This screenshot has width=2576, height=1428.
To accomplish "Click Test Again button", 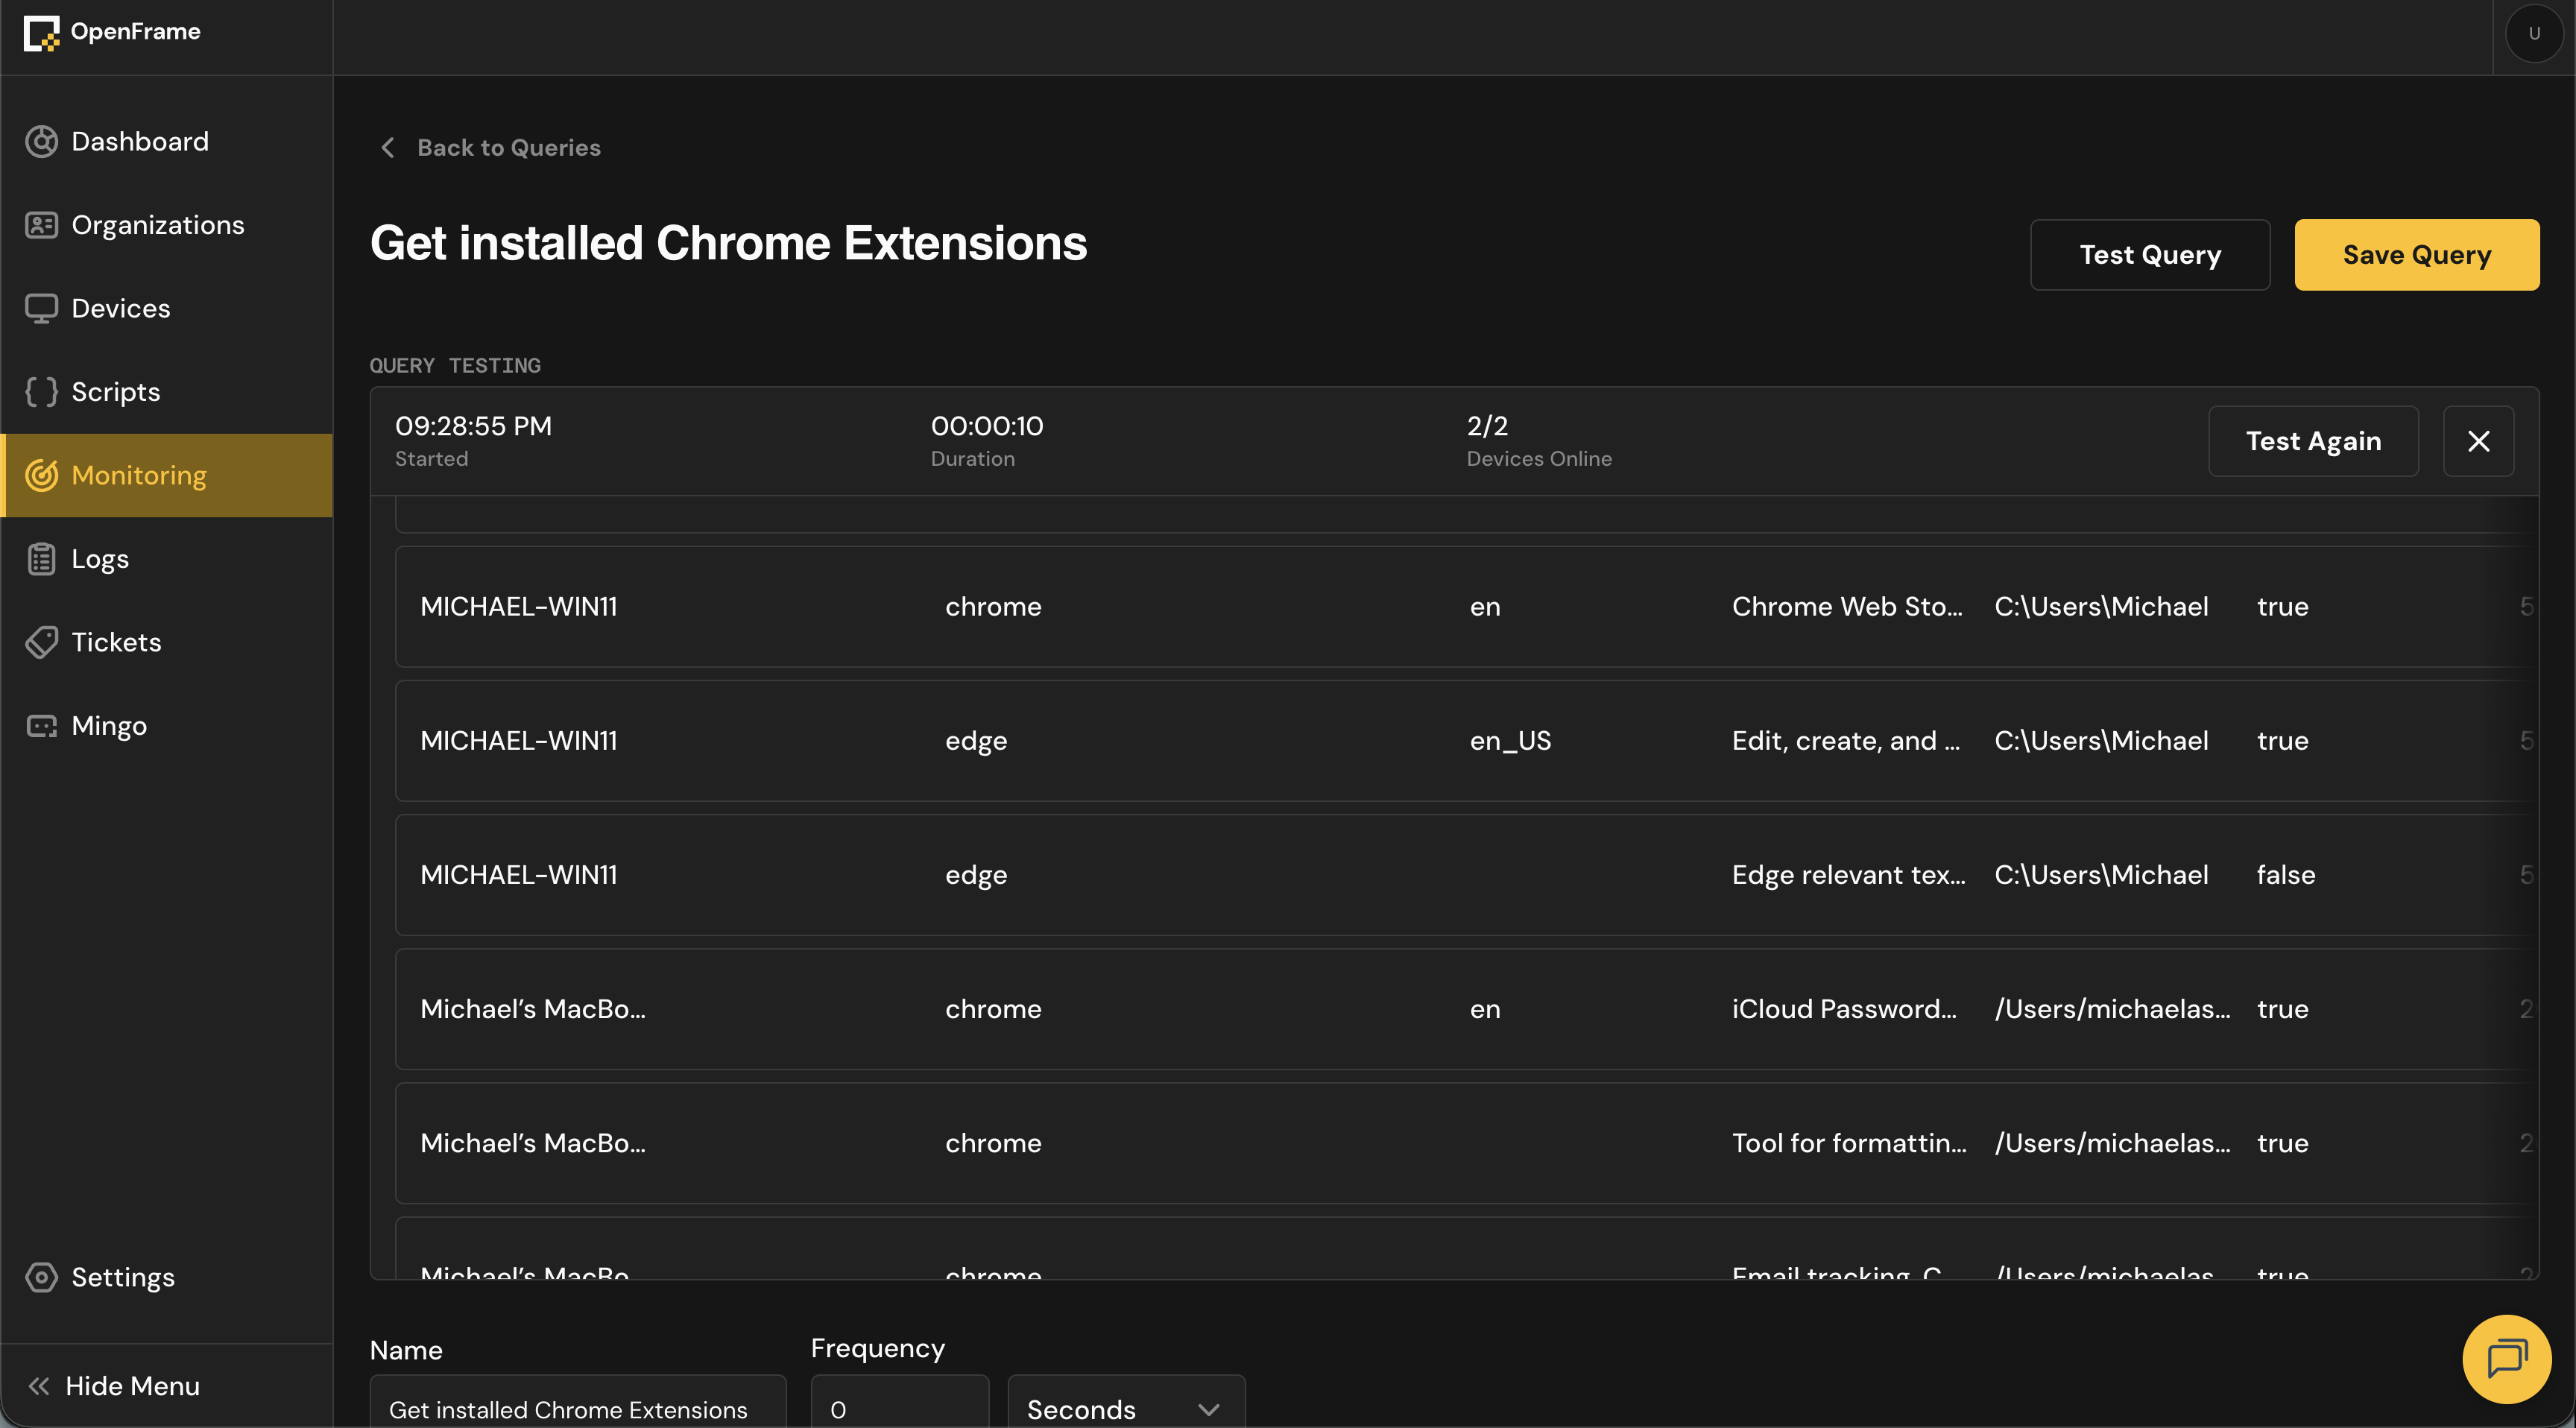I will point(2314,441).
